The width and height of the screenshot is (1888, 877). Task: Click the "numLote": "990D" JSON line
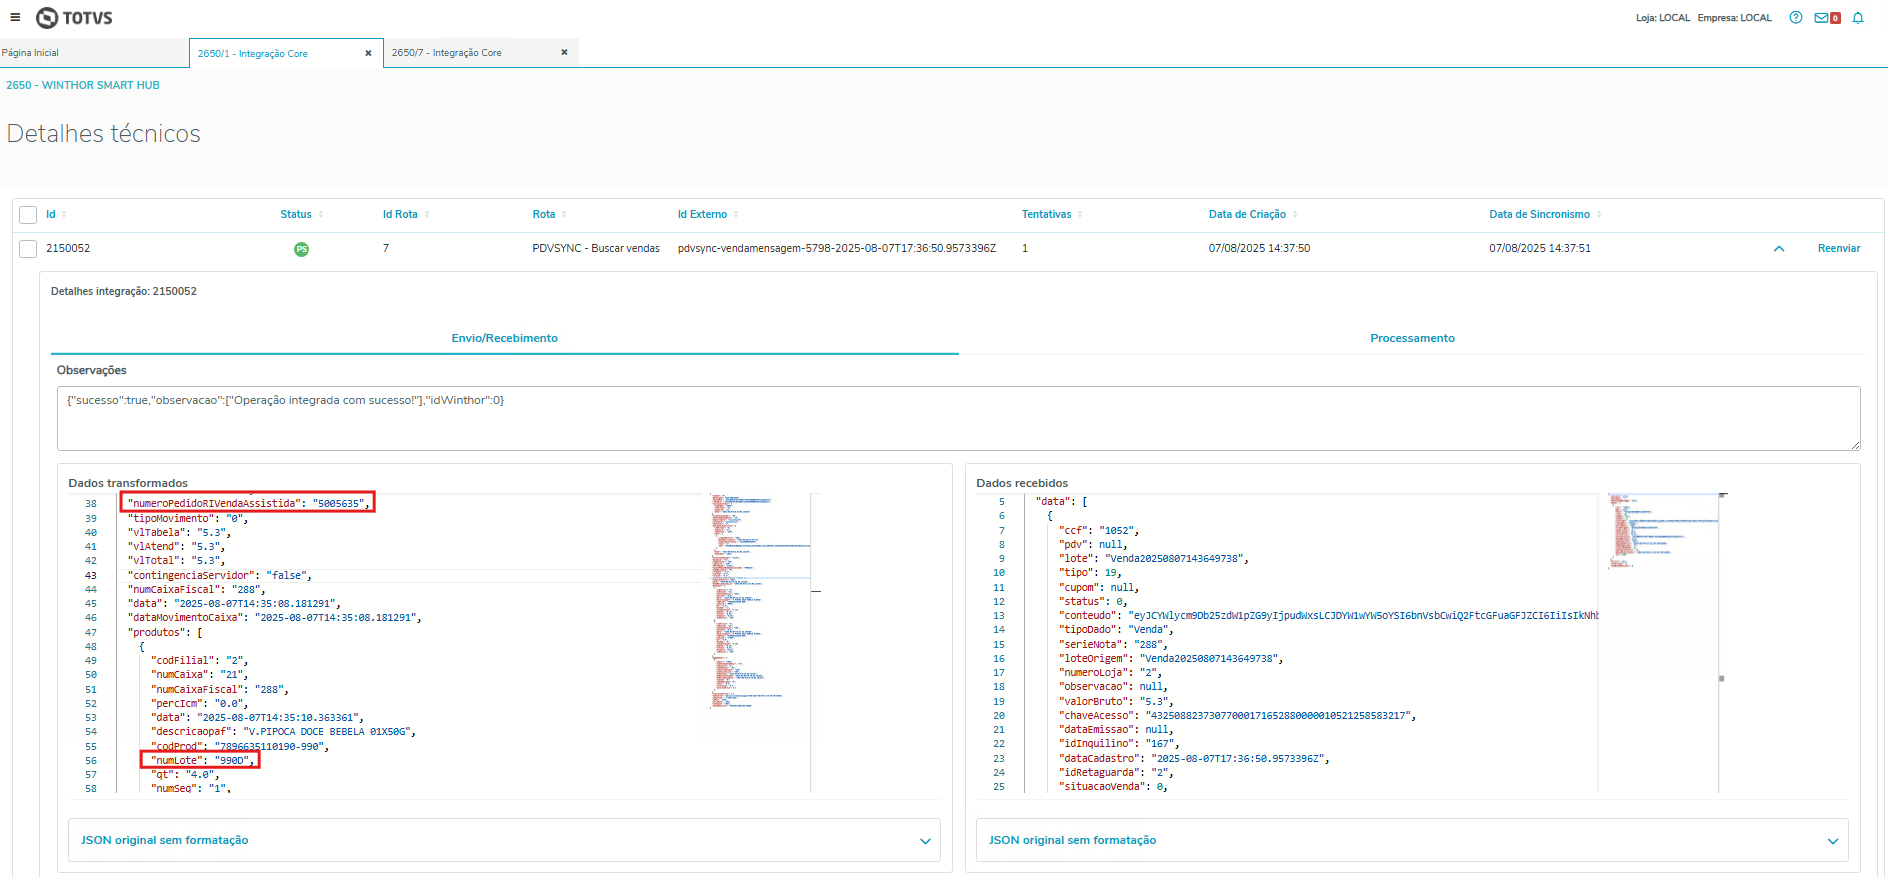201,761
